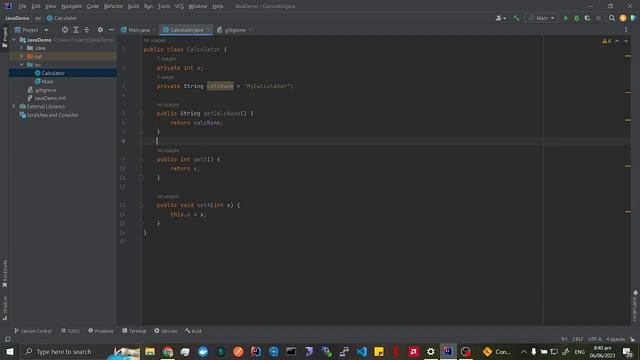Open Project panel gear options

100,30
